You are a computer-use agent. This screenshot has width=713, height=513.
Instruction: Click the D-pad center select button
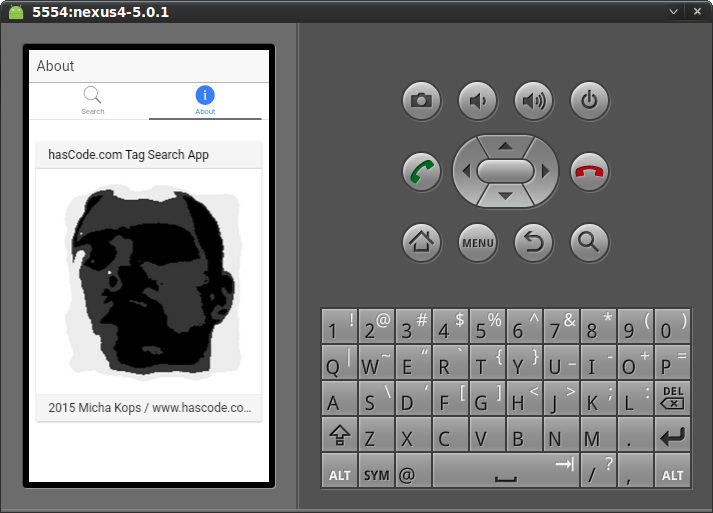505,171
